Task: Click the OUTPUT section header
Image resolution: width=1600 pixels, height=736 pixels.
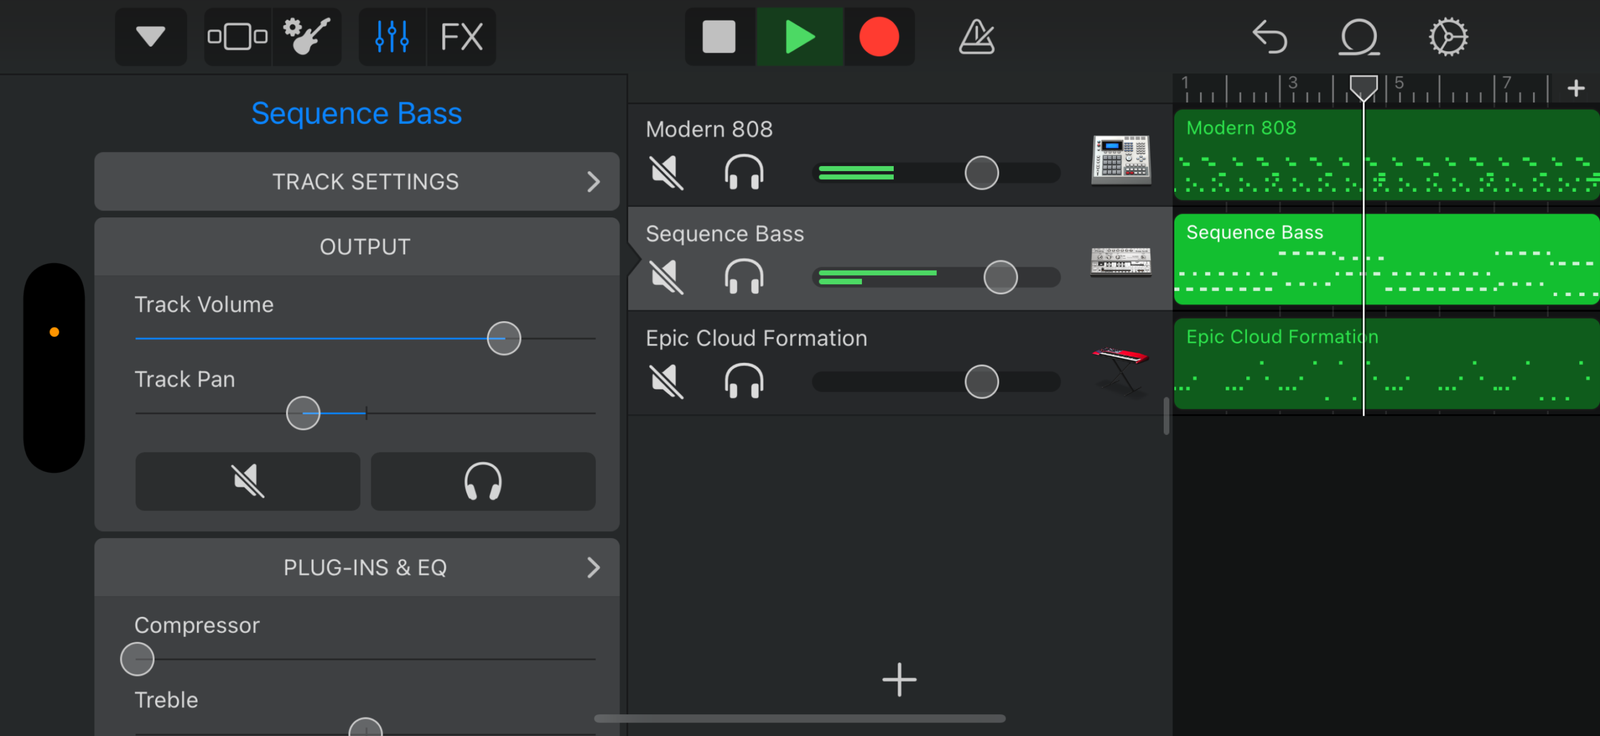Action: (357, 247)
